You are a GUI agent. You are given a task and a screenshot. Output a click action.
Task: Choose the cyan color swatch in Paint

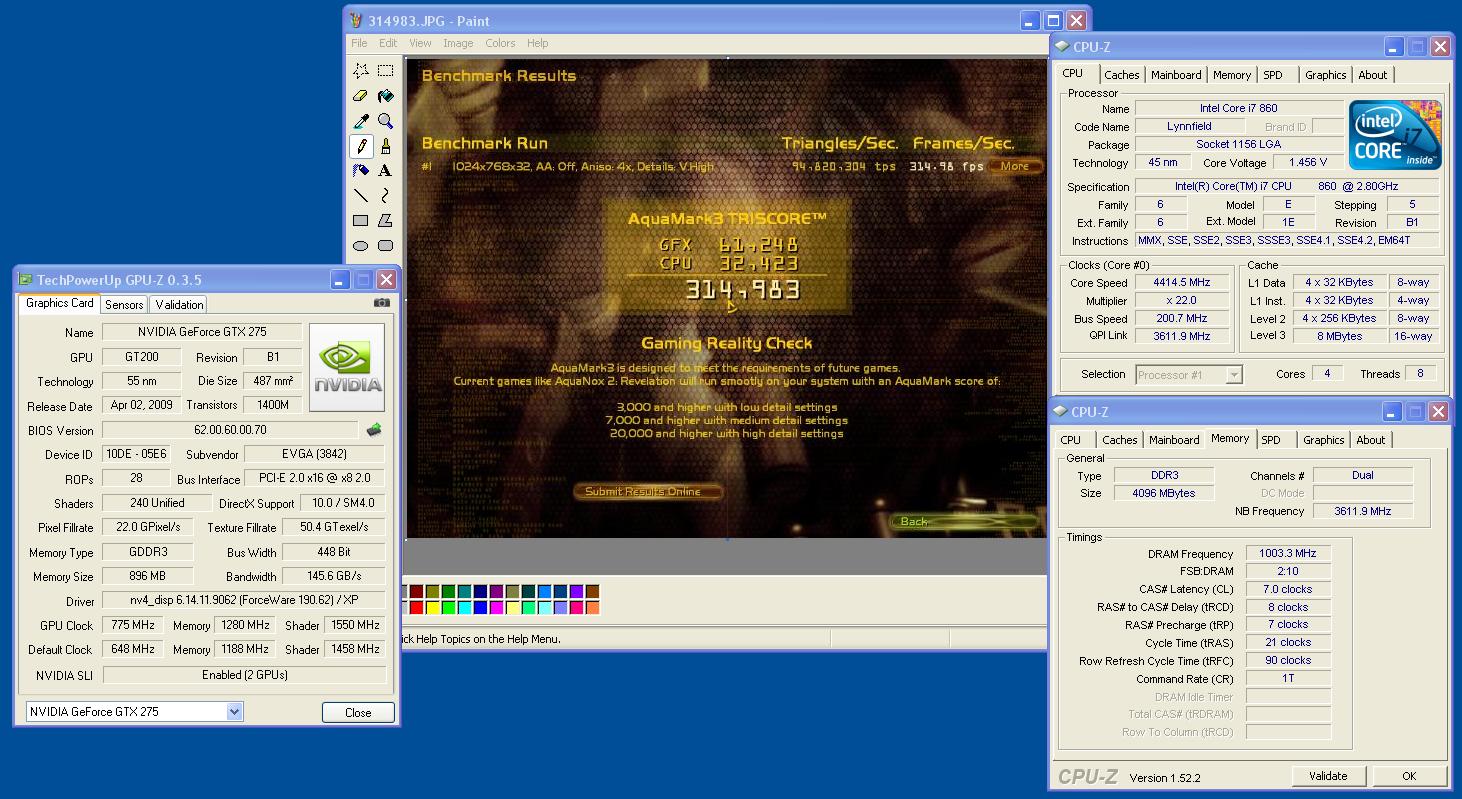pos(464,607)
